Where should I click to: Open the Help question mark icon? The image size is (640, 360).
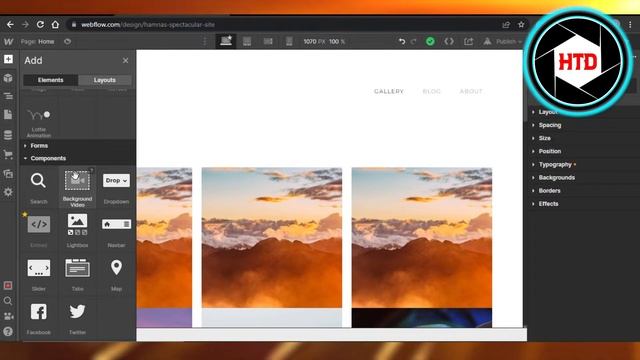[8, 331]
